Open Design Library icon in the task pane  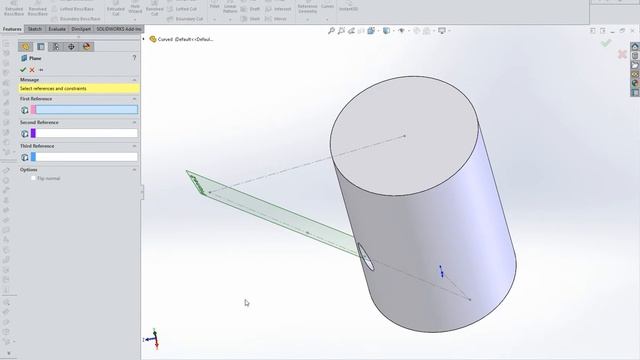[635, 56]
